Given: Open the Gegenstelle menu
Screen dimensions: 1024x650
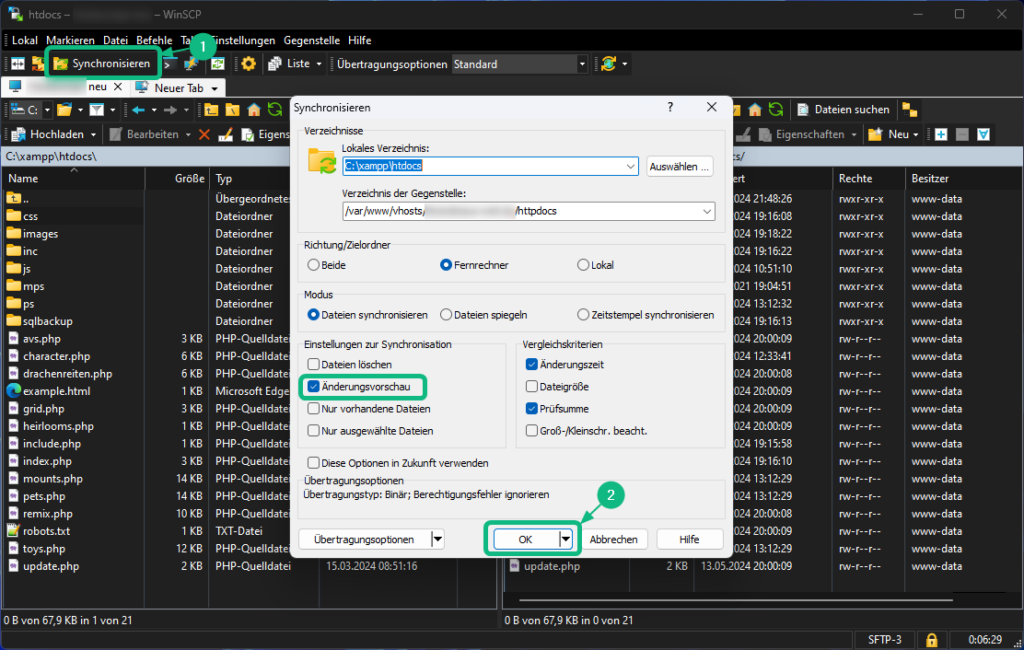Looking at the screenshot, I should (312, 41).
